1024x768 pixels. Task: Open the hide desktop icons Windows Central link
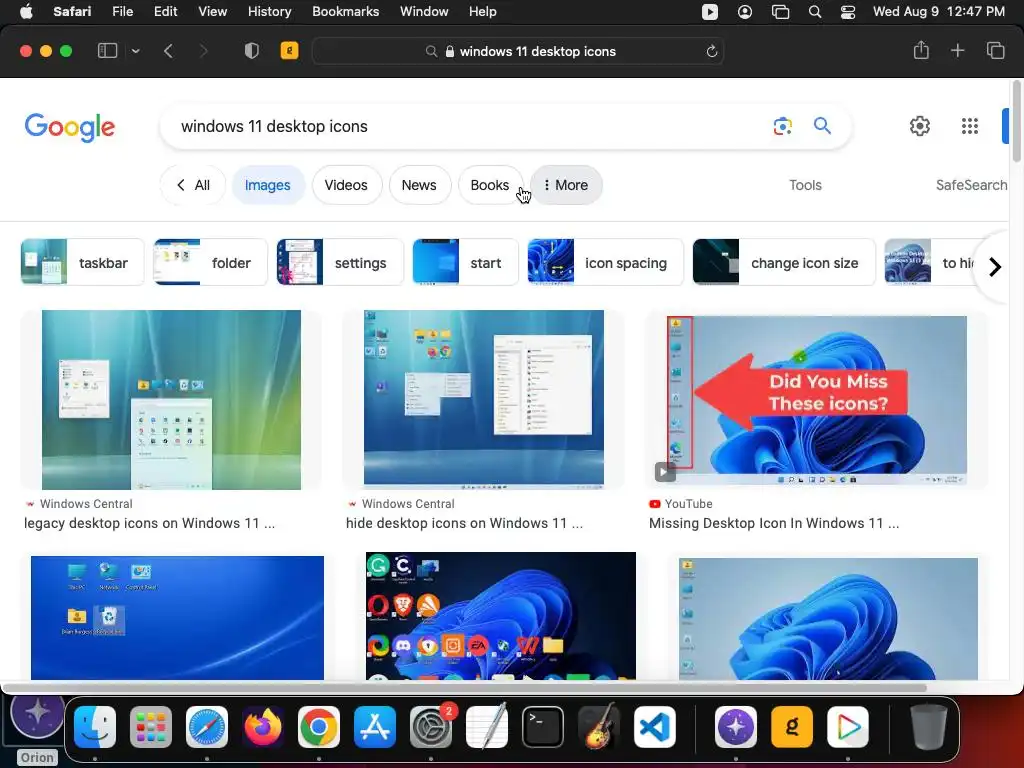tap(464, 523)
